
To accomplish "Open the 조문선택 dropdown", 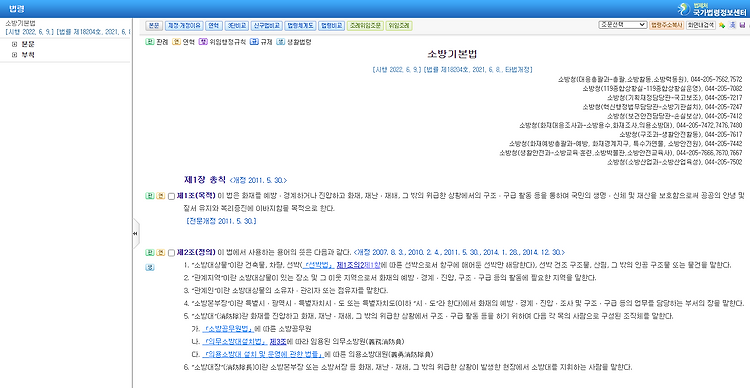I will point(622,25).
